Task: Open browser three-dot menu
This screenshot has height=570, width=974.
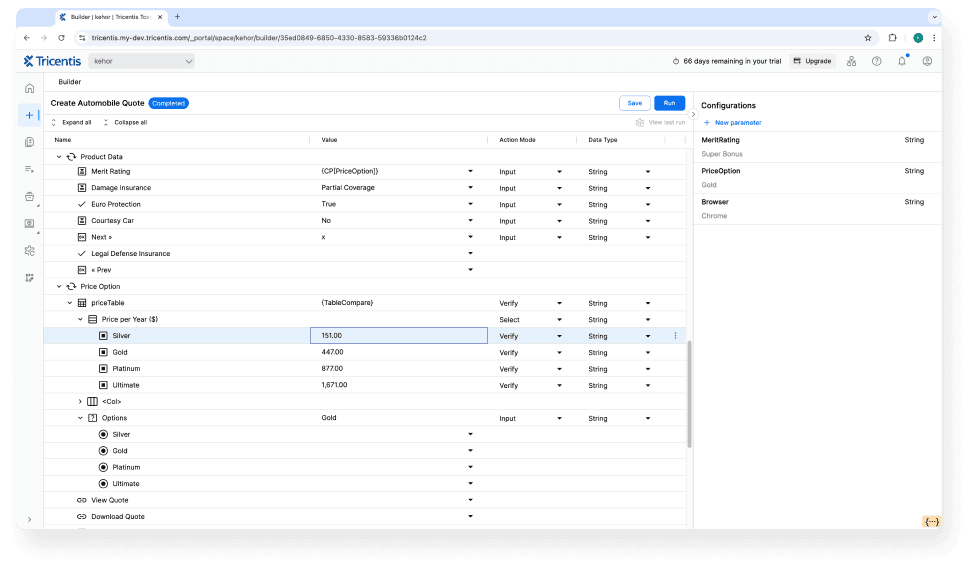Action: click(x=934, y=38)
